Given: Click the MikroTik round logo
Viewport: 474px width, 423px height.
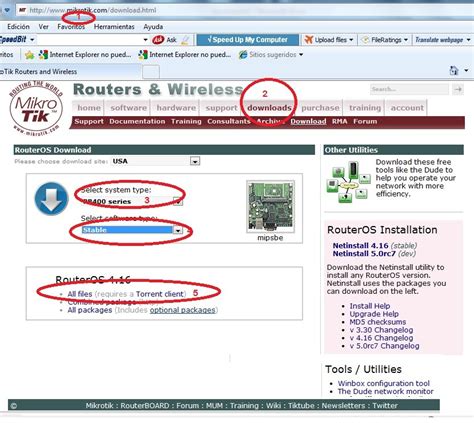Looking at the screenshot, I should point(36,109).
